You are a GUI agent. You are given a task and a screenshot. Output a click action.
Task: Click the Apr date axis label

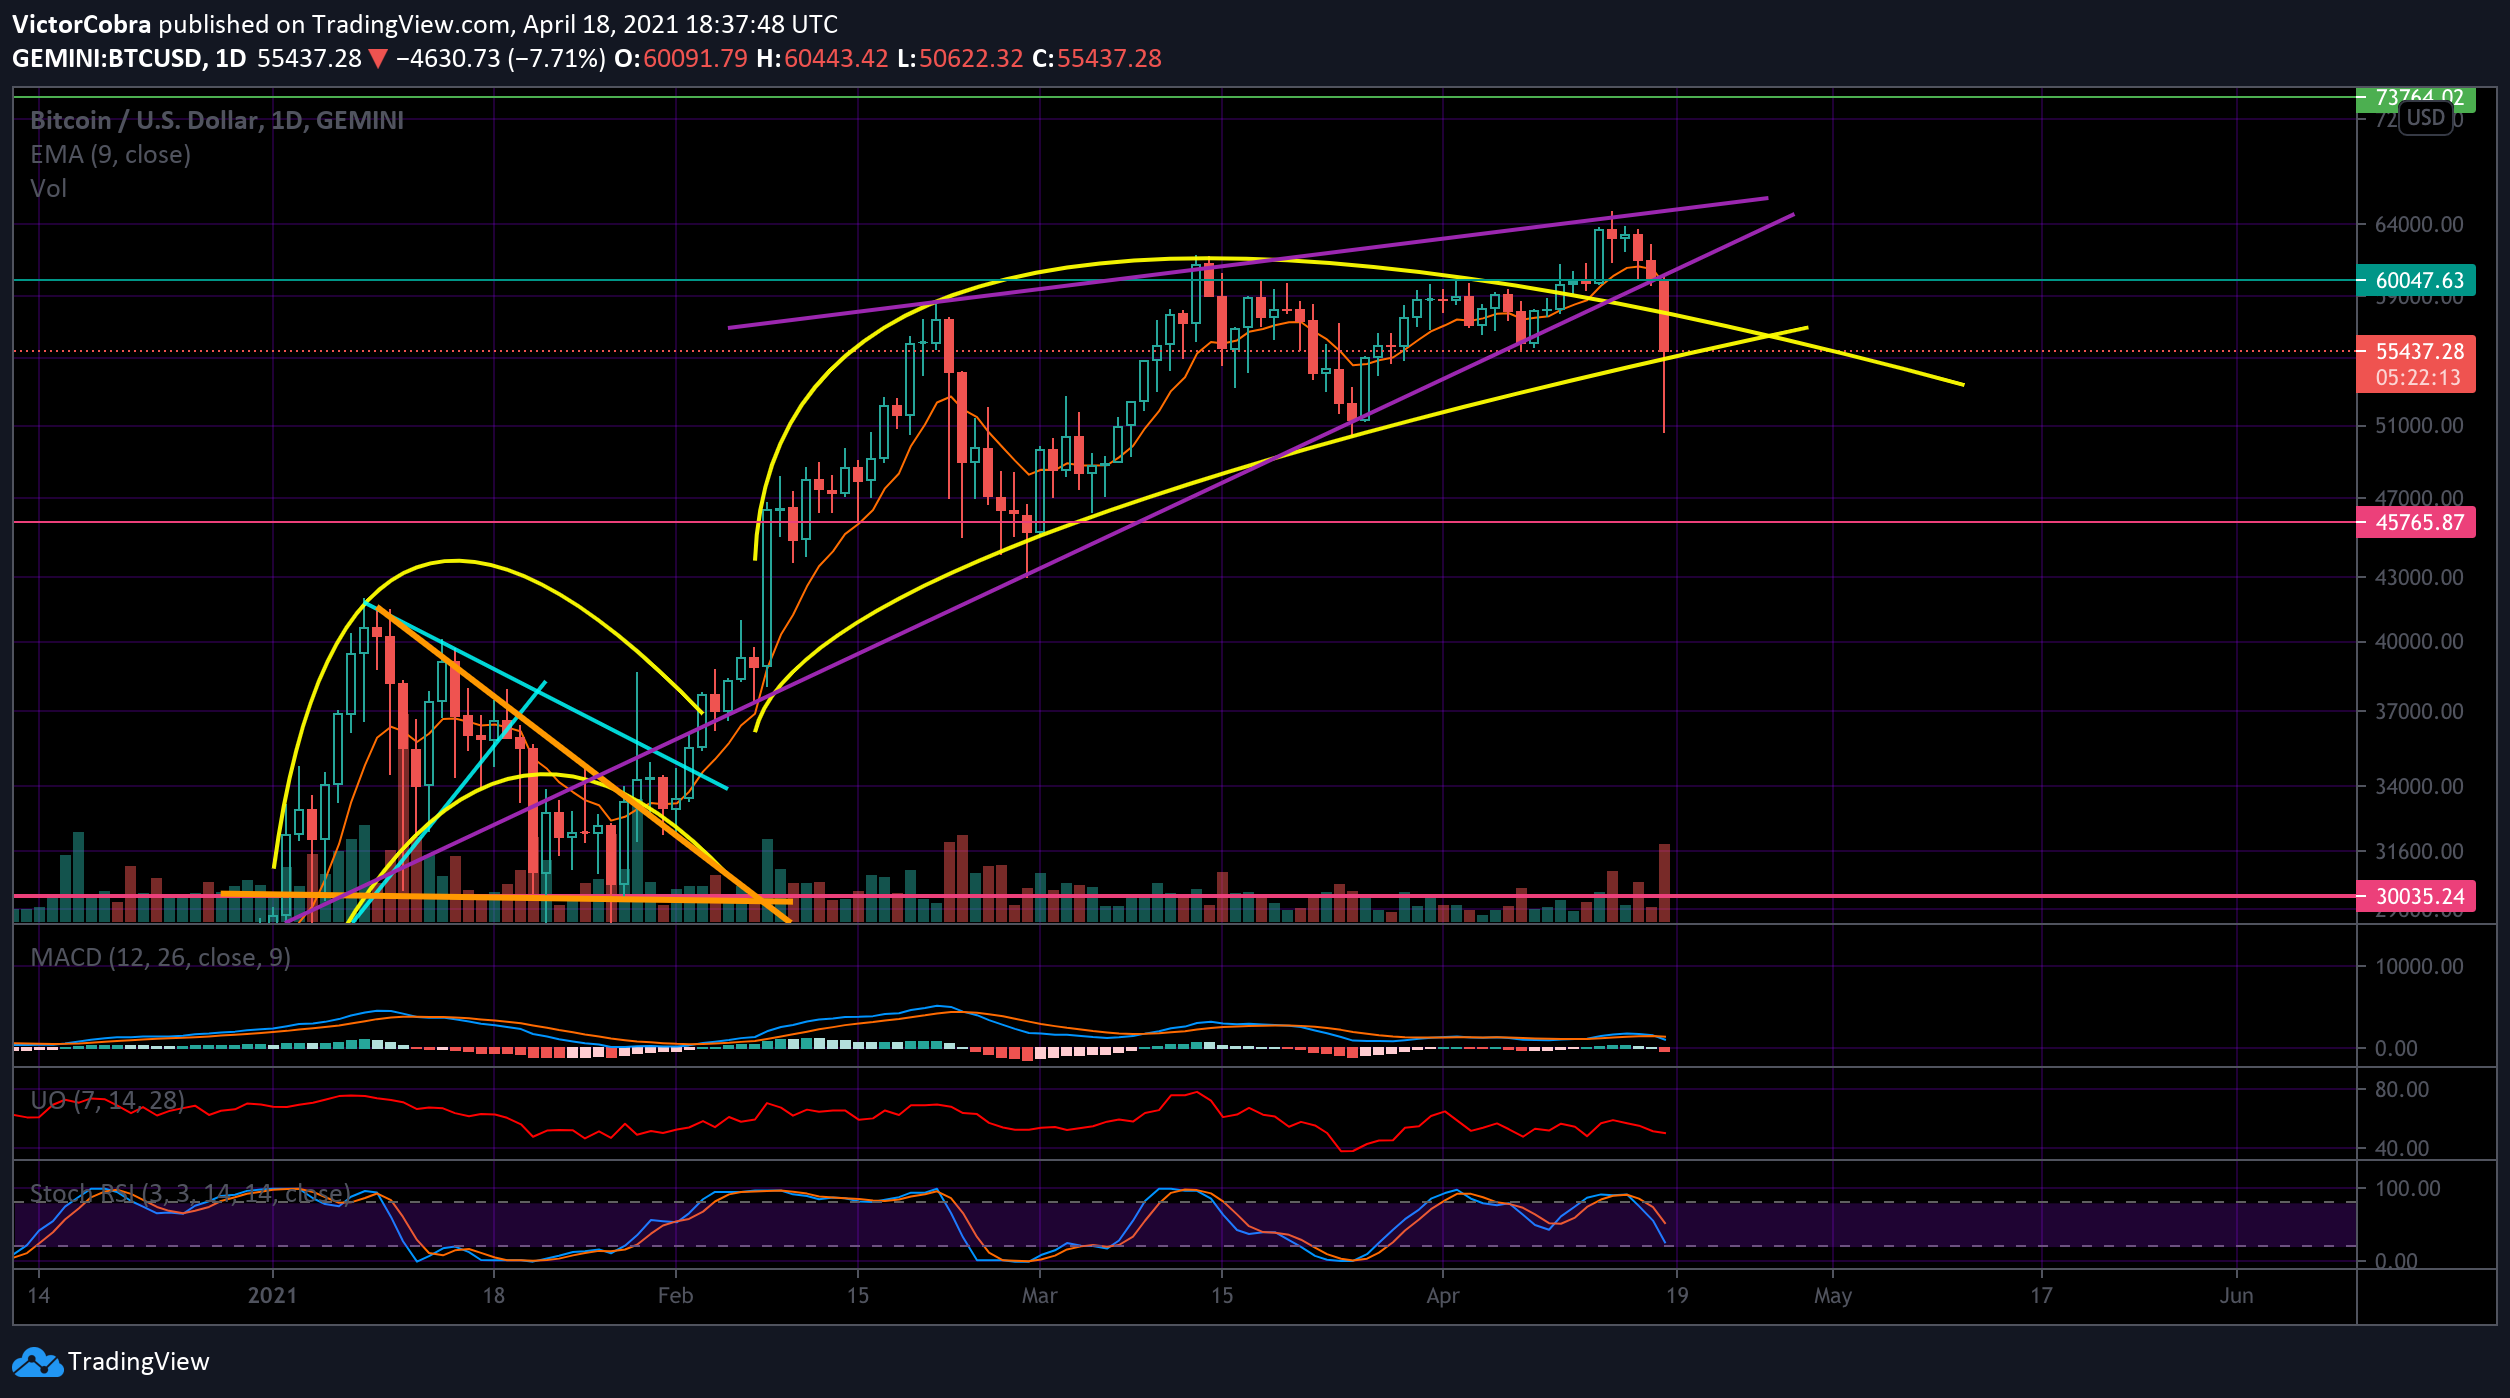pos(1442,1296)
